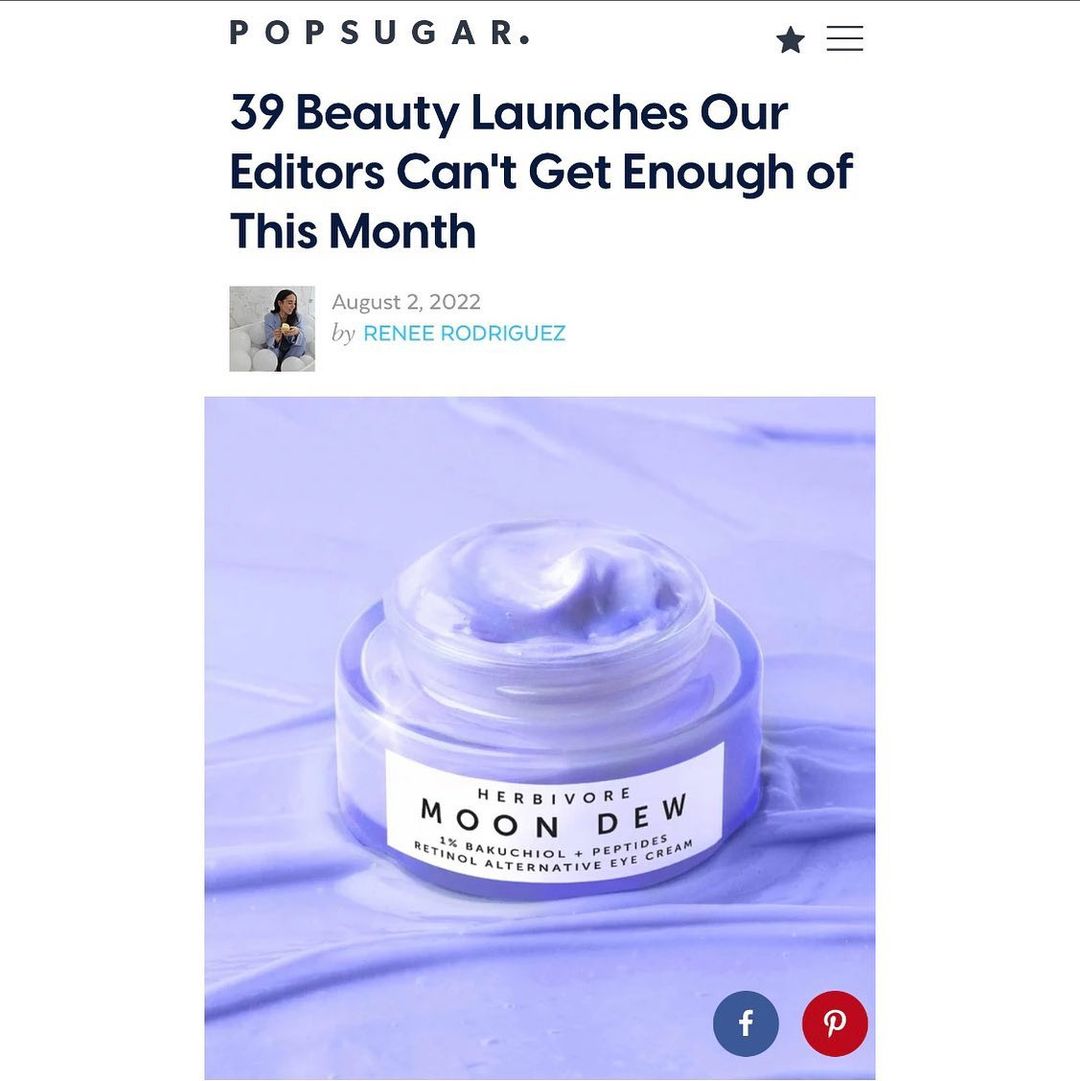Click '1% Bakuchiol + Peptides' label line
The width and height of the screenshot is (1080, 1081).
pos(555,845)
